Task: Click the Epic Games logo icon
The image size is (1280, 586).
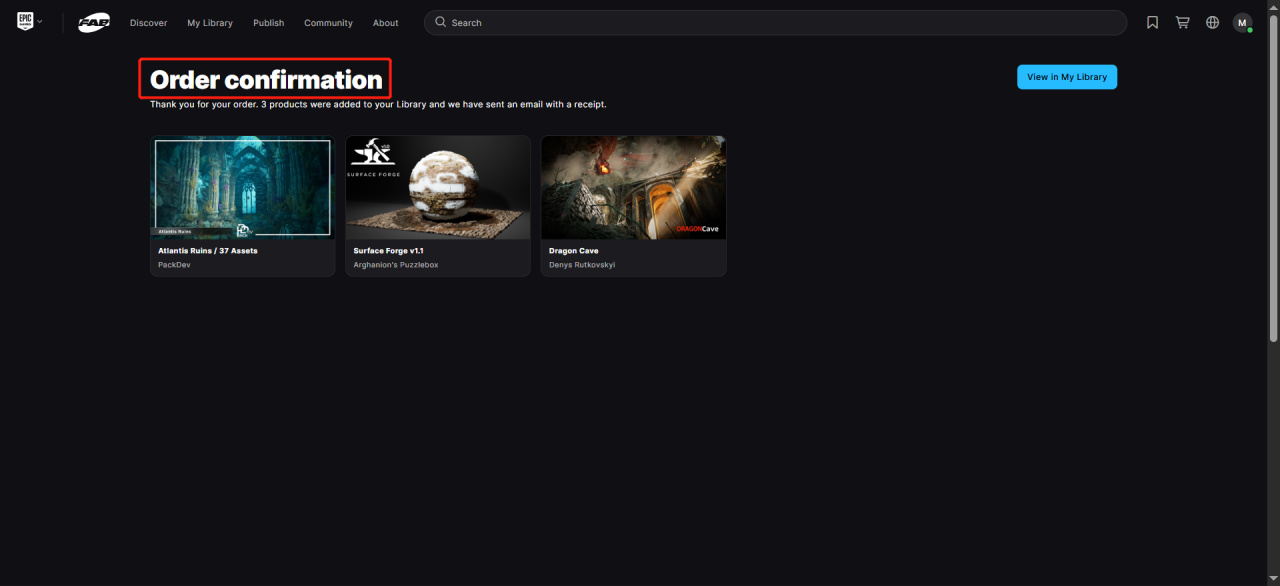Action: pyautogui.click(x=25, y=21)
